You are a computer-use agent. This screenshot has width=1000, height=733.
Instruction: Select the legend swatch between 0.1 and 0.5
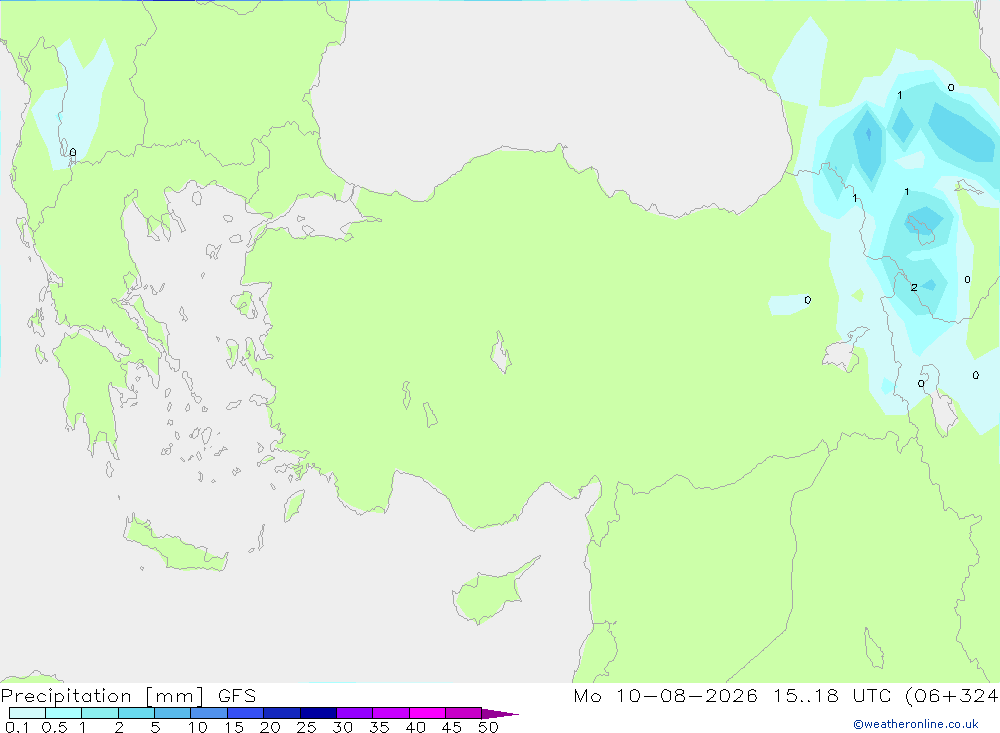[27, 713]
